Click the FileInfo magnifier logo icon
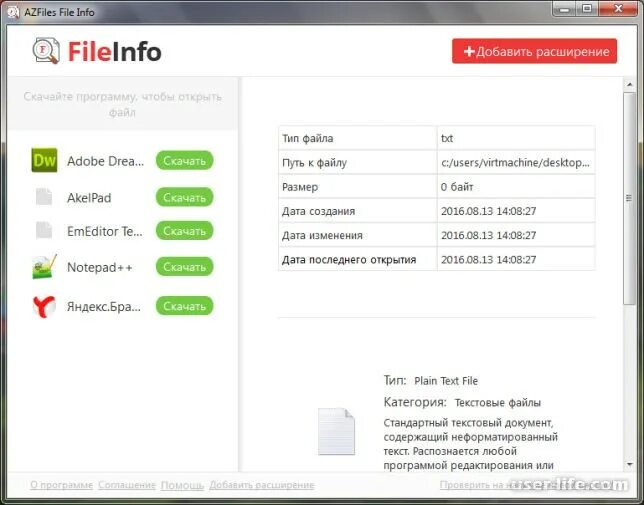The height and width of the screenshot is (505, 644). point(46,51)
